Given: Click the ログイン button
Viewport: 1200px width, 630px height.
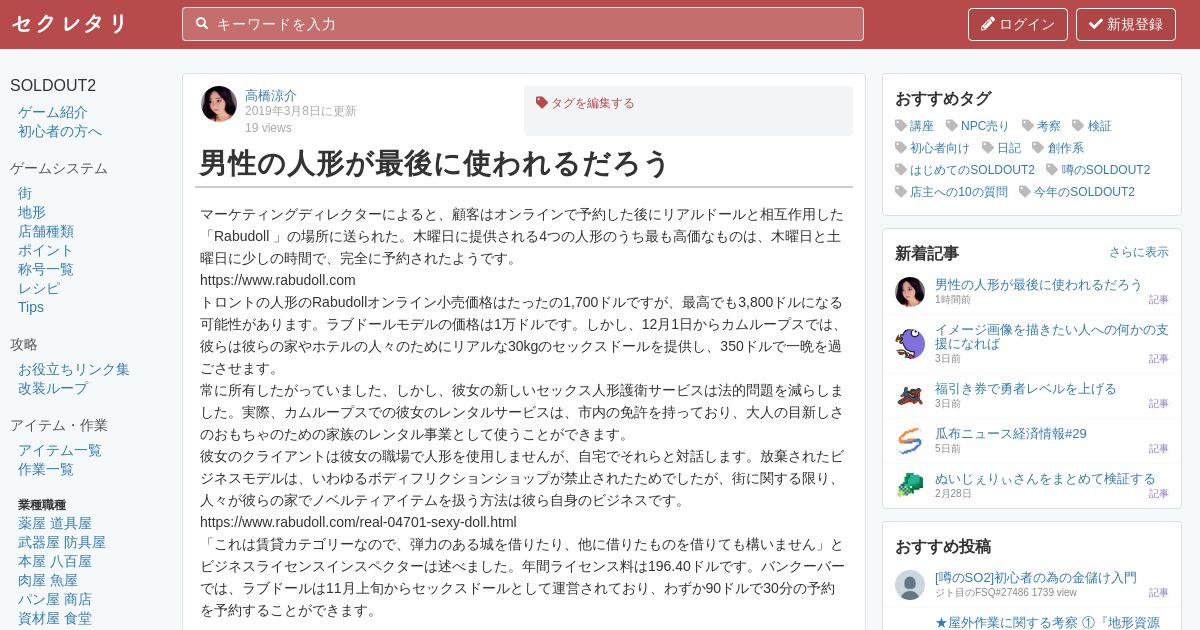Looking at the screenshot, I should click(x=1018, y=24).
